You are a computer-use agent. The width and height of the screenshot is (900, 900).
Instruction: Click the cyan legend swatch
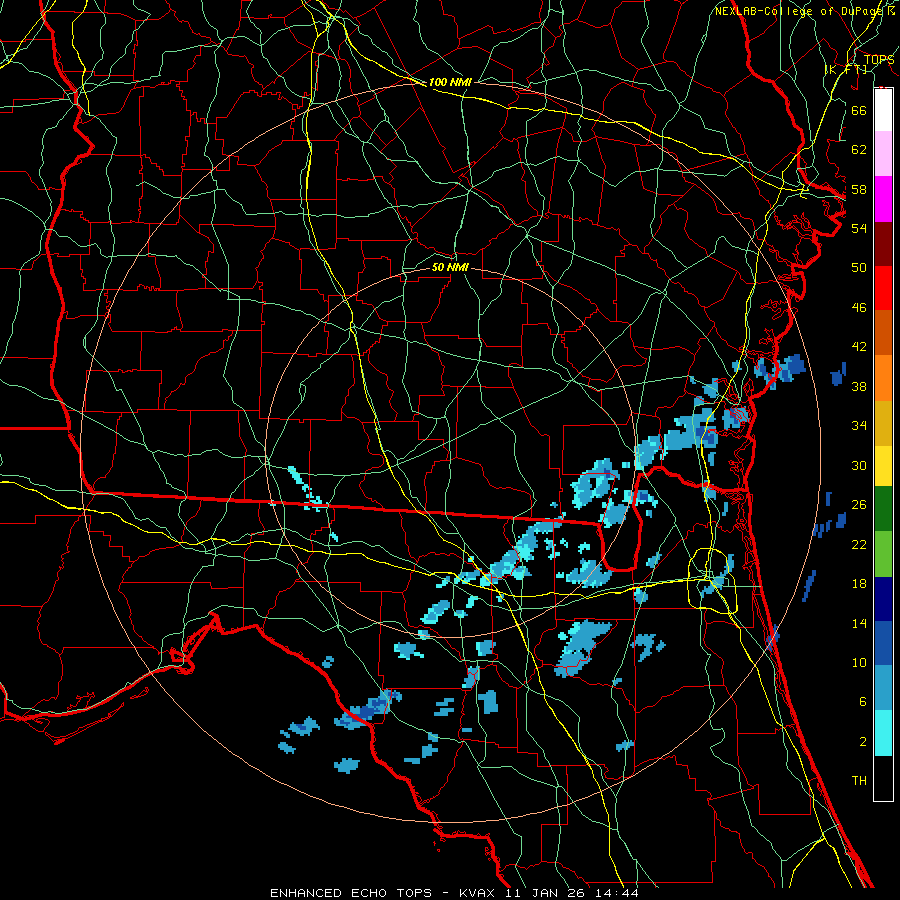(x=883, y=733)
